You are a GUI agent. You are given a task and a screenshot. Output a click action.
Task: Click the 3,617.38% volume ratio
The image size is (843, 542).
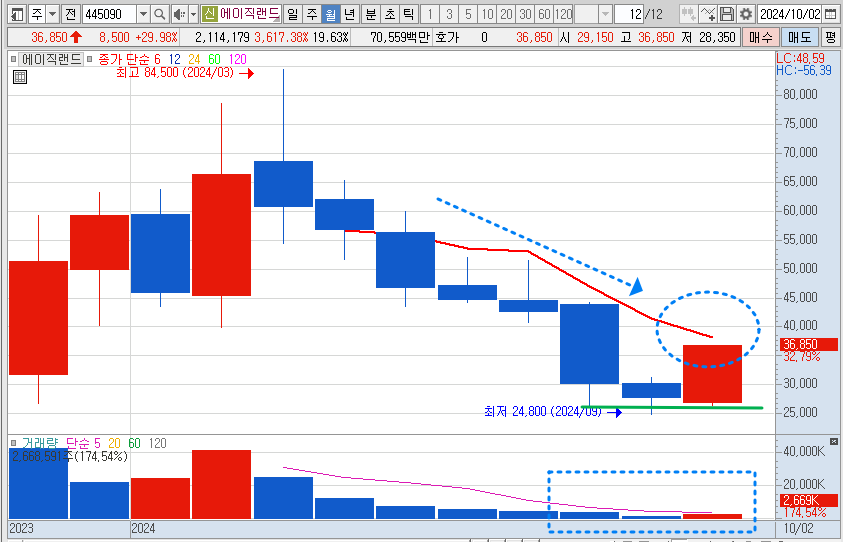(281, 37)
